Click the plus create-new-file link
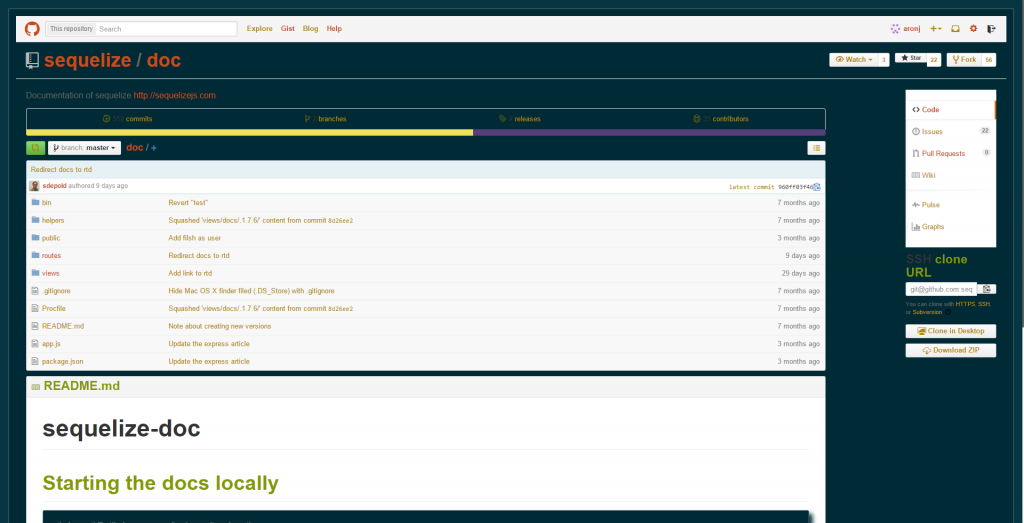The height and width of the screenshot is (523, 1024). 153,148
